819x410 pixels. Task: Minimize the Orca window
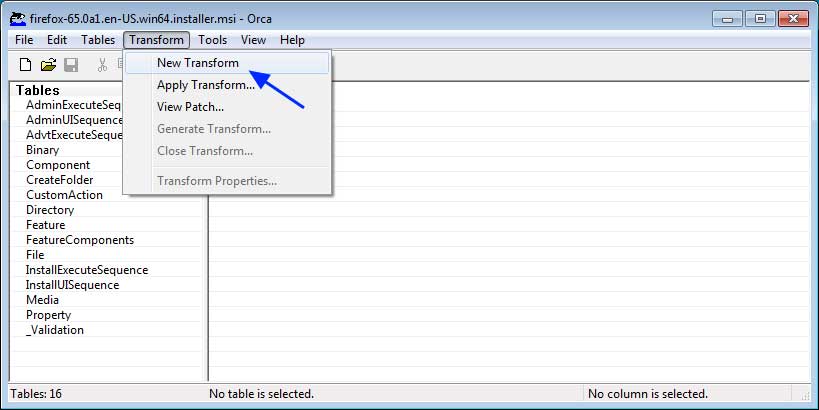pyautogui.click(x=727, y=19)
